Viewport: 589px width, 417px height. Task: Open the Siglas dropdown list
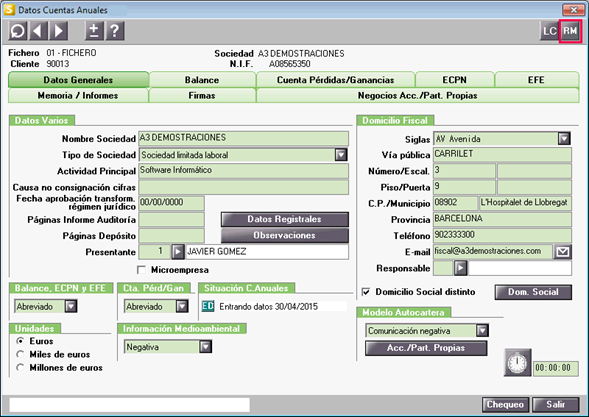coord(564,139)
